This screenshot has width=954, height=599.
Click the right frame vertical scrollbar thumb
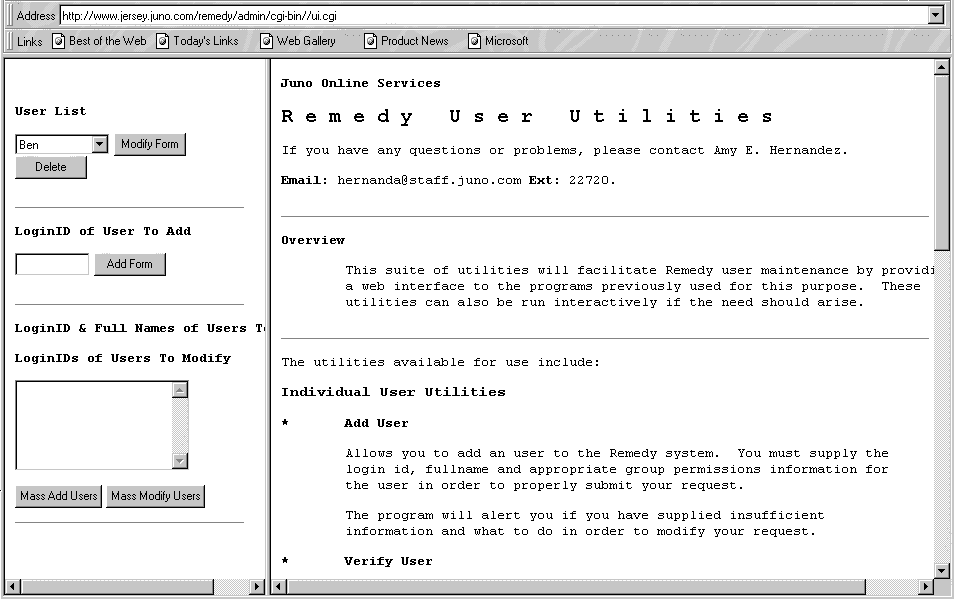click(x=942, y=162)
